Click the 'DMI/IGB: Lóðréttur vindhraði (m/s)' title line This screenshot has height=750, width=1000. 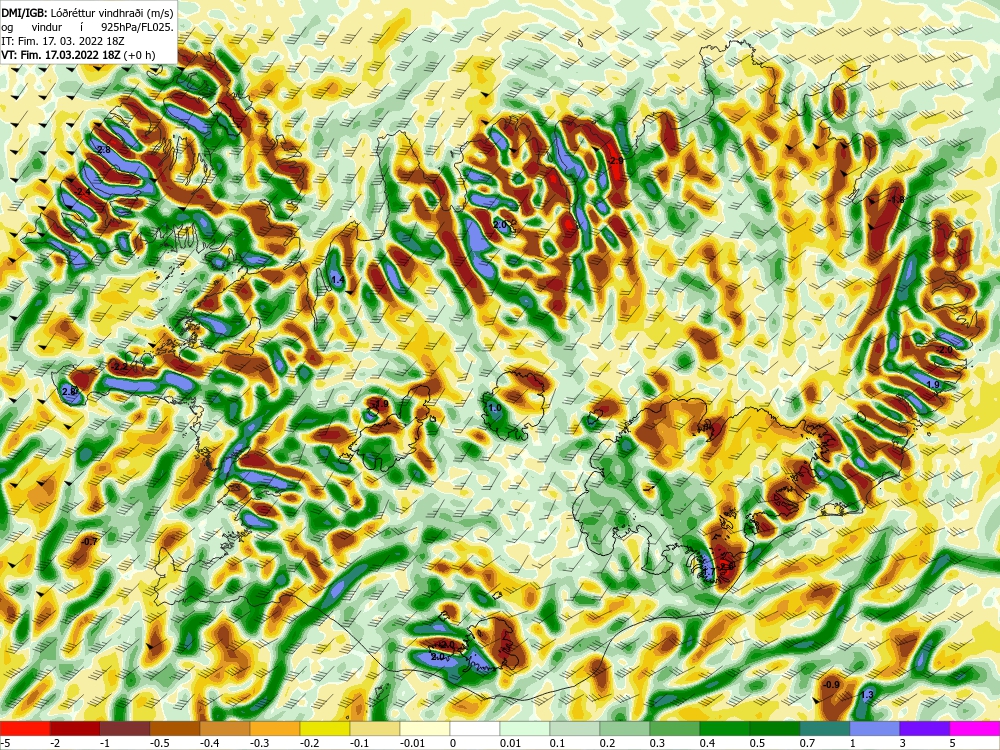[x=87, y=11]
